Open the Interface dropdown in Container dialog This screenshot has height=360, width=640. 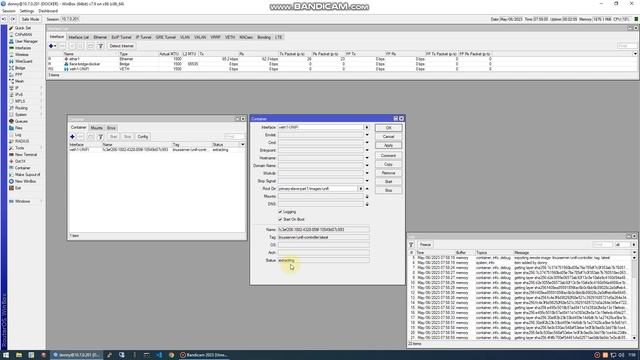(367, 127)
